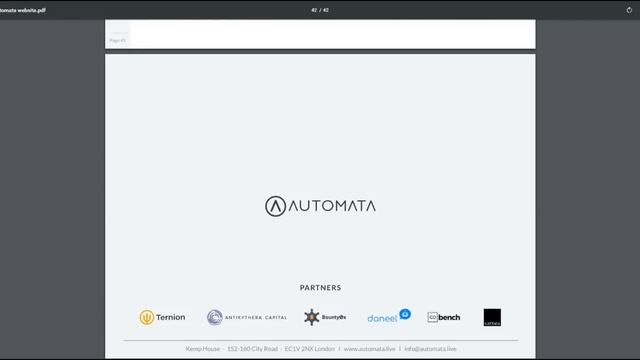Open the www.automata.live website link

coord(369,349)
